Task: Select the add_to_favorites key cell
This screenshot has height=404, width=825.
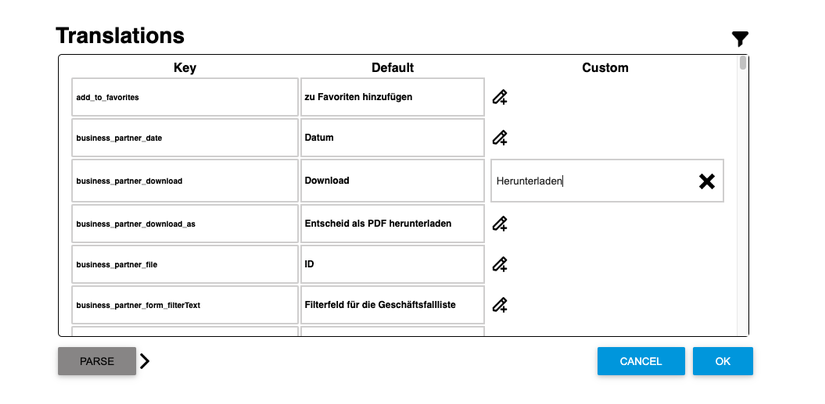Action: (185, 97)
